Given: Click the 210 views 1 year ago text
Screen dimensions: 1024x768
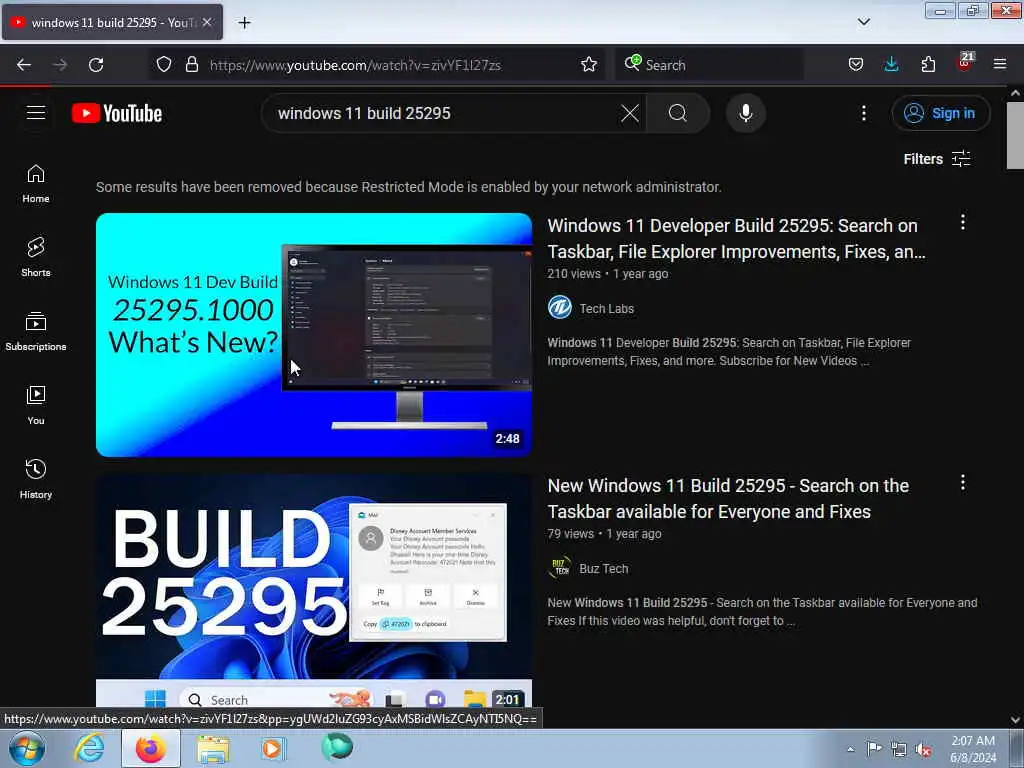Looking at the screenshot, I should (607, 274).
